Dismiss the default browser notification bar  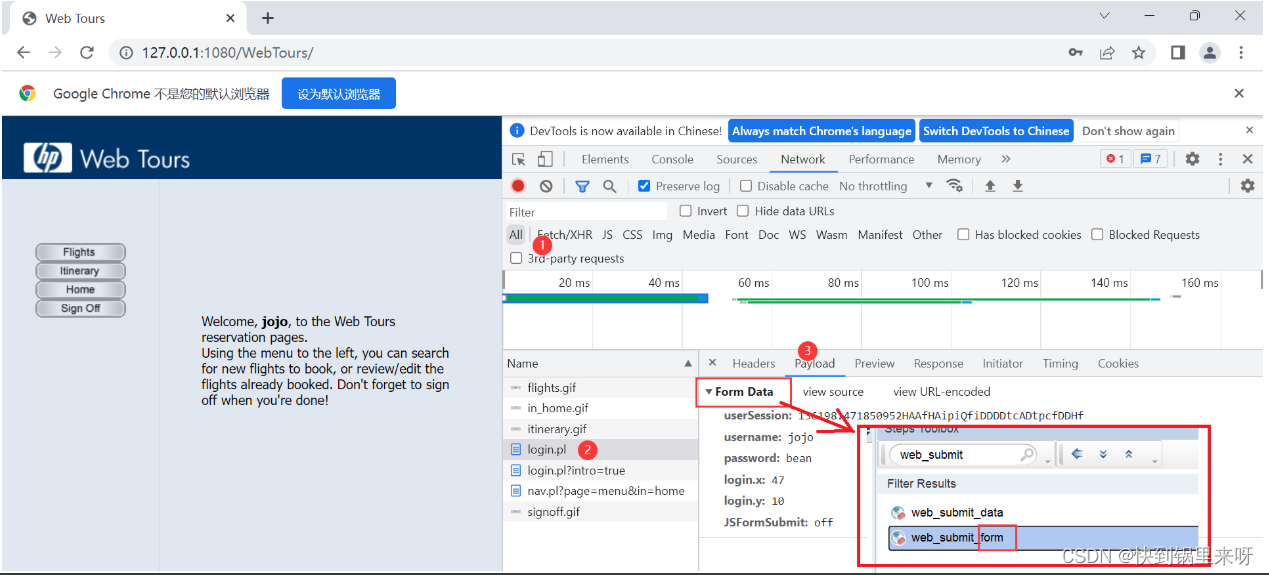pyautogui.click(x=1239, y=93)
